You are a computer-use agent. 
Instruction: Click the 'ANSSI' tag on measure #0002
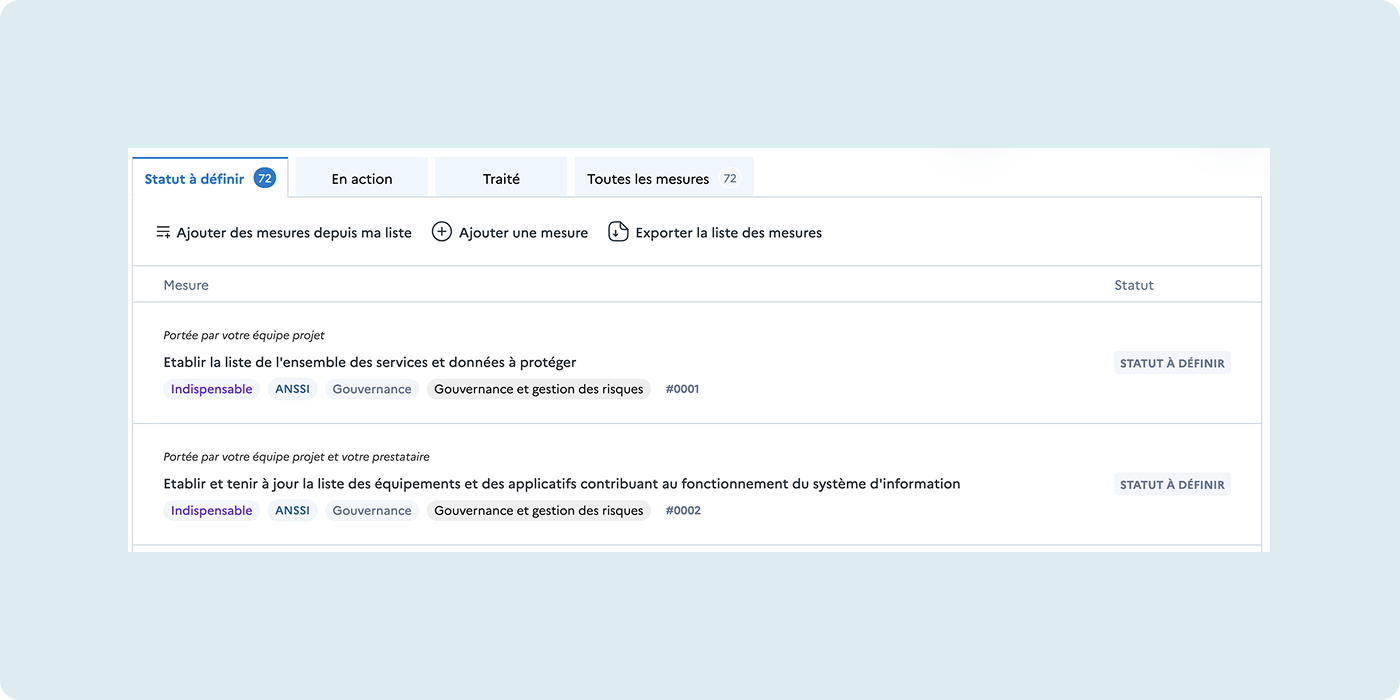[292, 511]
